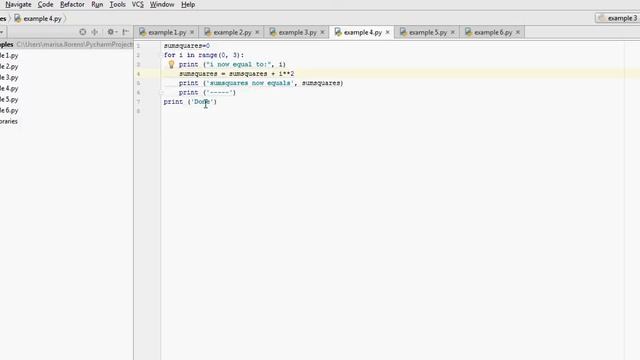Switch to the example 3.py tab
The height and width of the screenshot is (360, 640).
click(x=298, y=32)
